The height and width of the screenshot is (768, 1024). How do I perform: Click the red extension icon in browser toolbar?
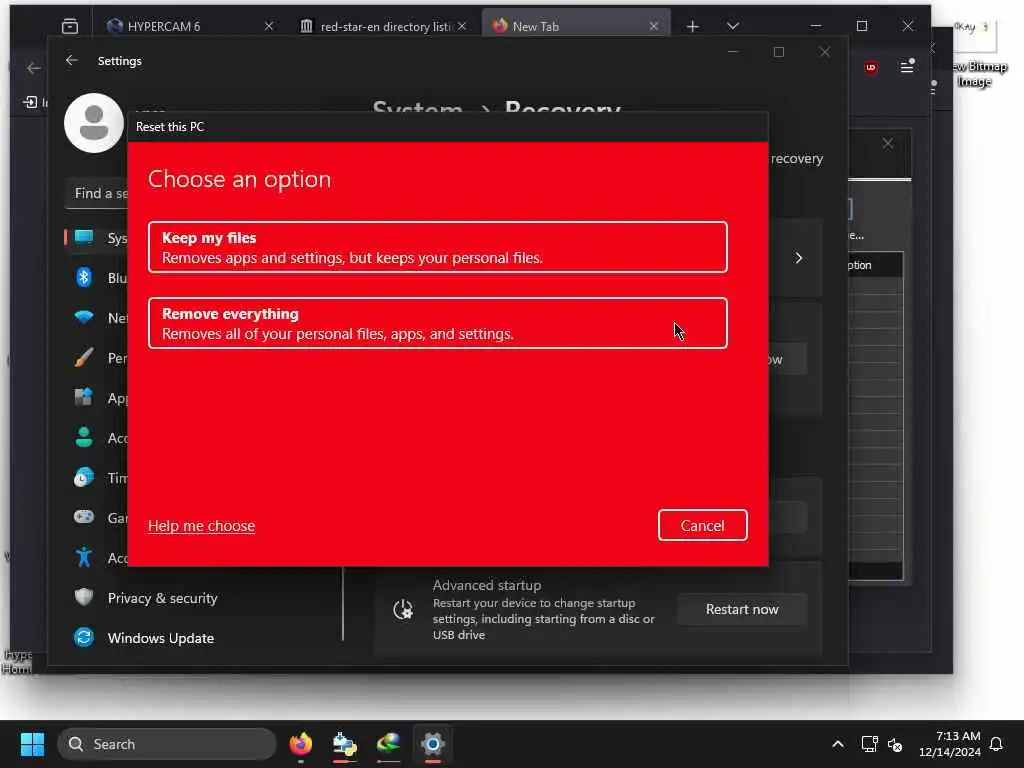point(871,67)
